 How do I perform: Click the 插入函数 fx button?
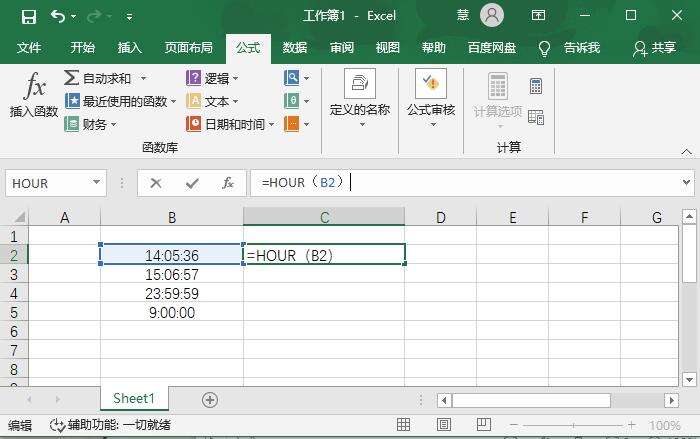tap(34, 95)
